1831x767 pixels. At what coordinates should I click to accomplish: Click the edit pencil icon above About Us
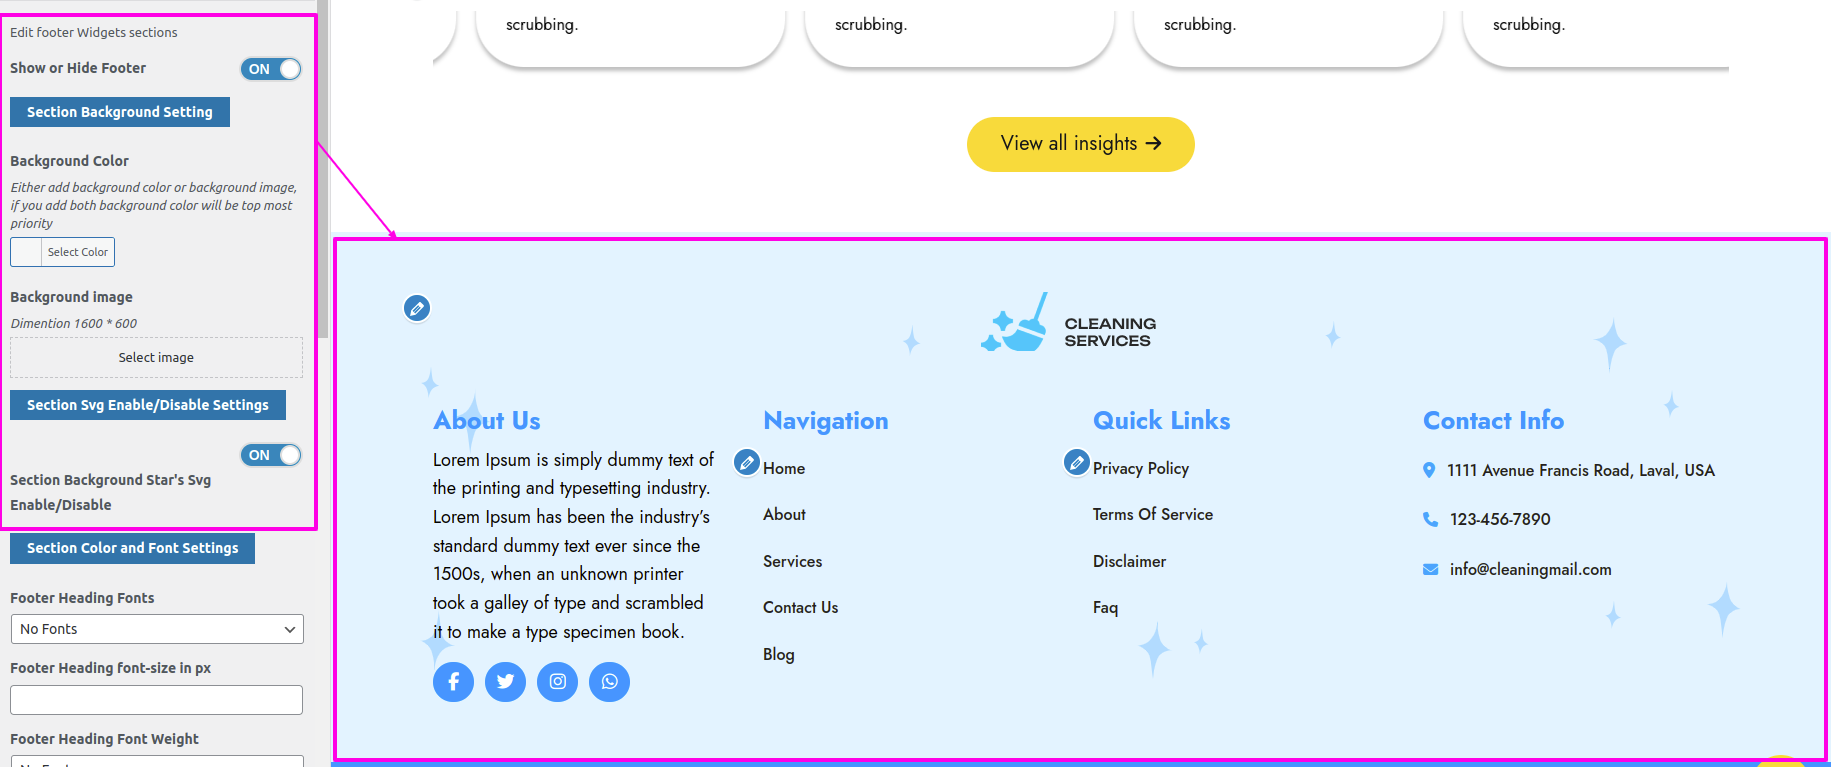pyautogui.click(x=417, y=308)
